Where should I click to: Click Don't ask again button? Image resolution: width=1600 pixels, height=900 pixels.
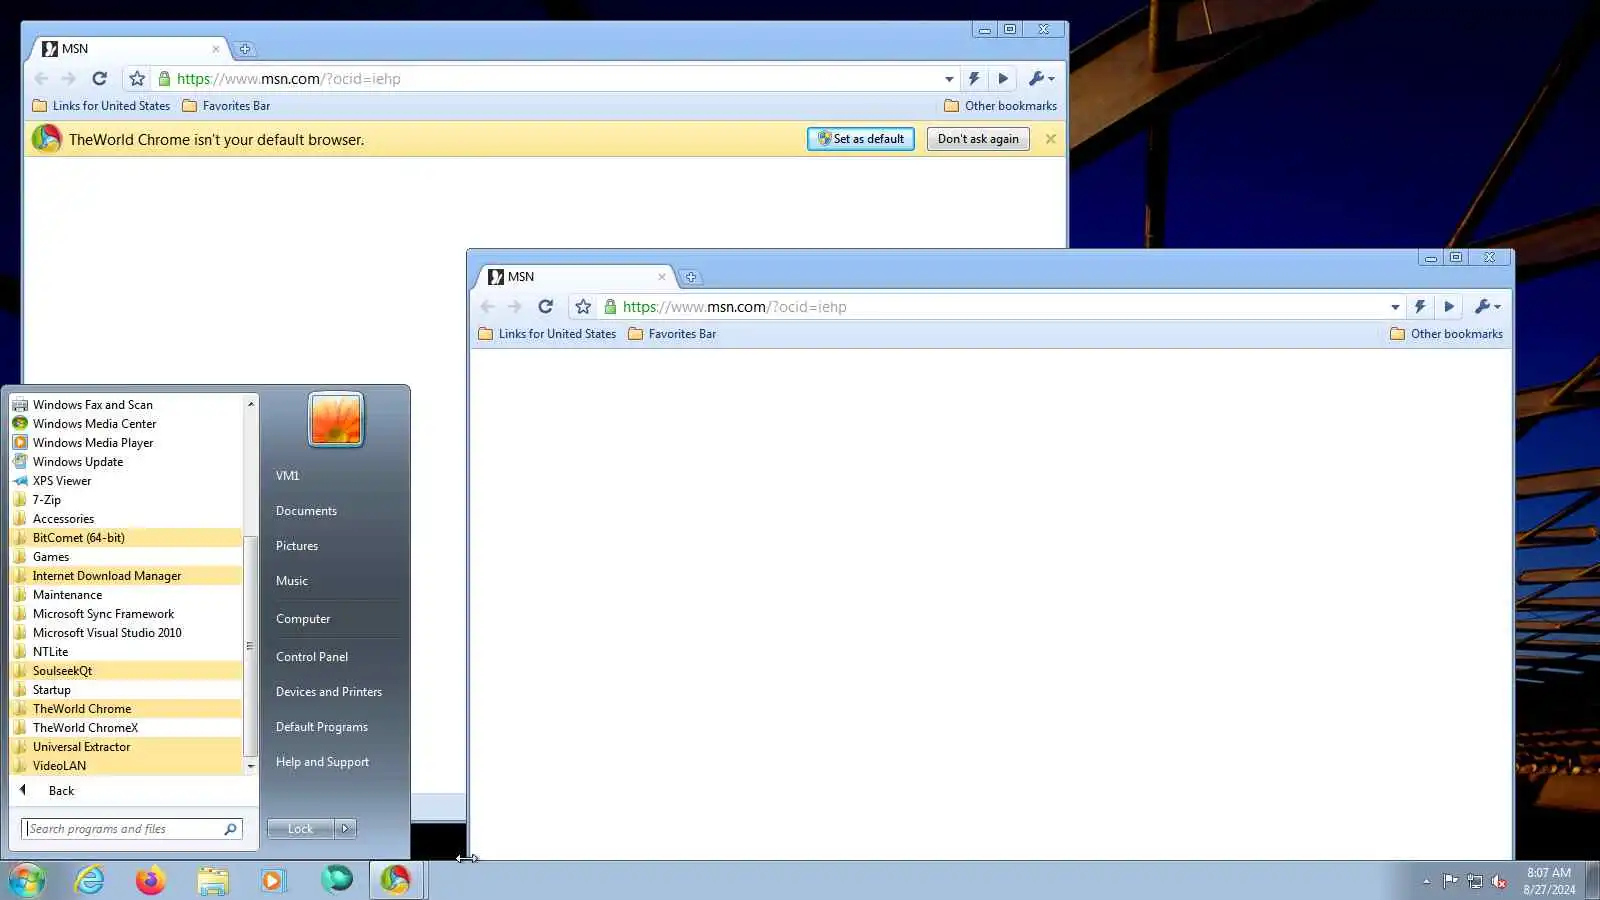click(x=978, y=139)
